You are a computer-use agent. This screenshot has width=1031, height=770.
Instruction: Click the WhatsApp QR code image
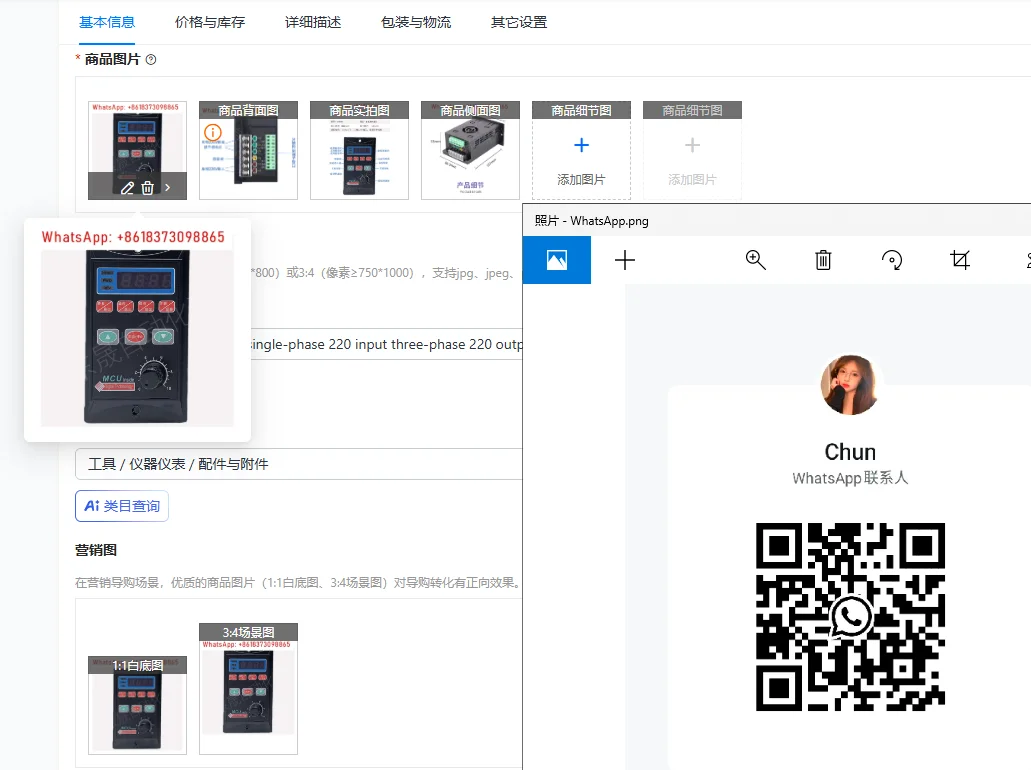[x=850, y=617]
